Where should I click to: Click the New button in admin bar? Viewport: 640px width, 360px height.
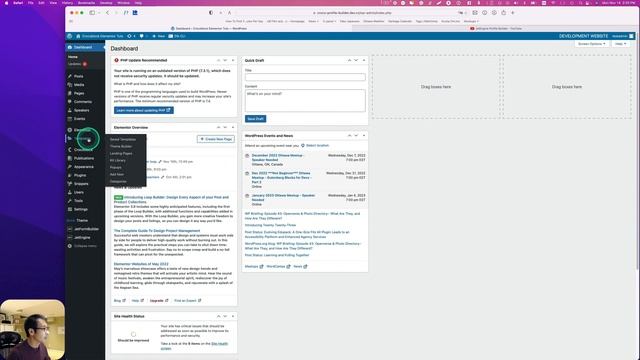pyautogui.click(x=159, y=36)
